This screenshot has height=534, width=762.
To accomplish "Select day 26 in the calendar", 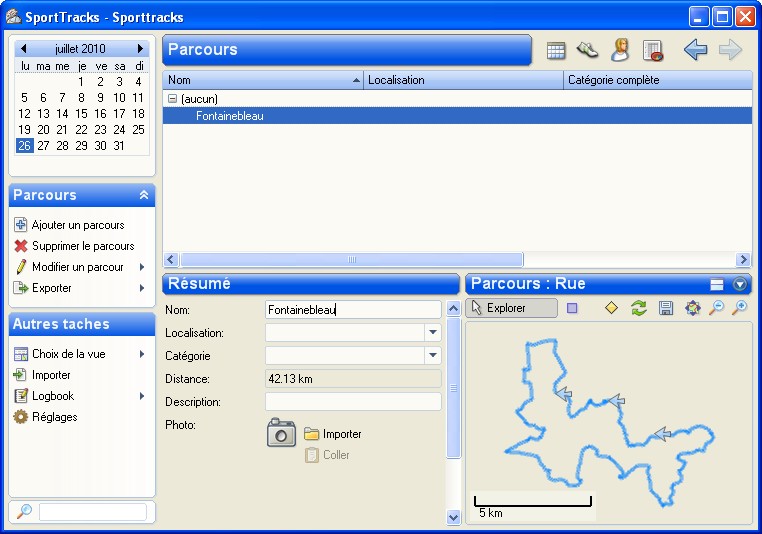I will click(24, 145).
